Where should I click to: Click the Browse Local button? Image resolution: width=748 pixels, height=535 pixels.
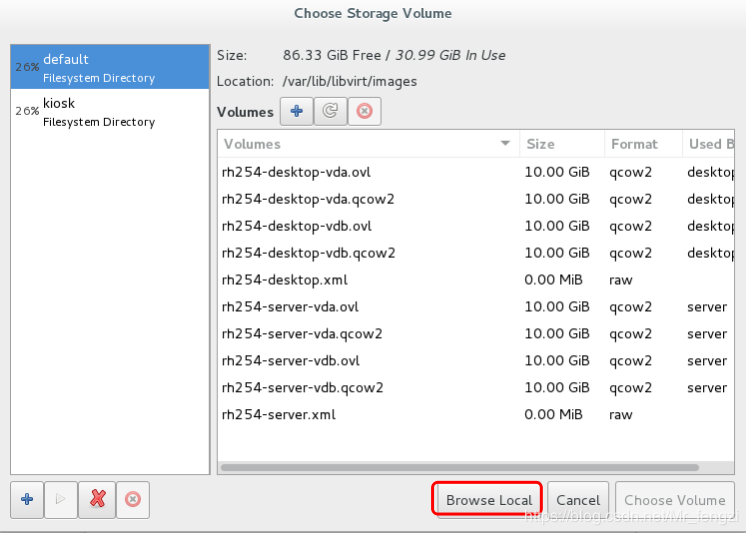pyautogui.click(x=488, y=500)
